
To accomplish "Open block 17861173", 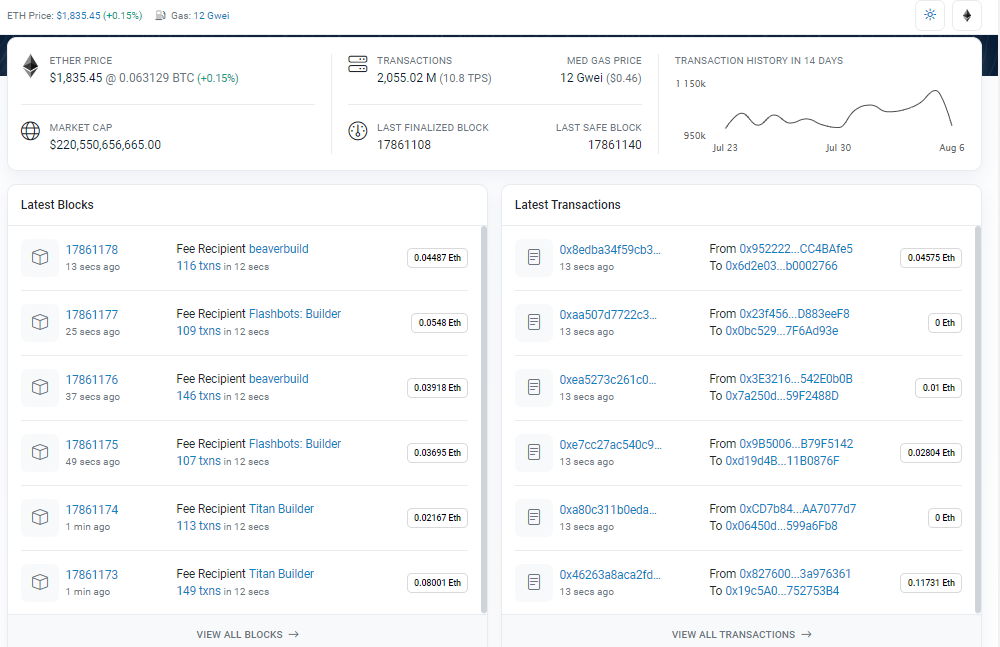I will (92, 575).
